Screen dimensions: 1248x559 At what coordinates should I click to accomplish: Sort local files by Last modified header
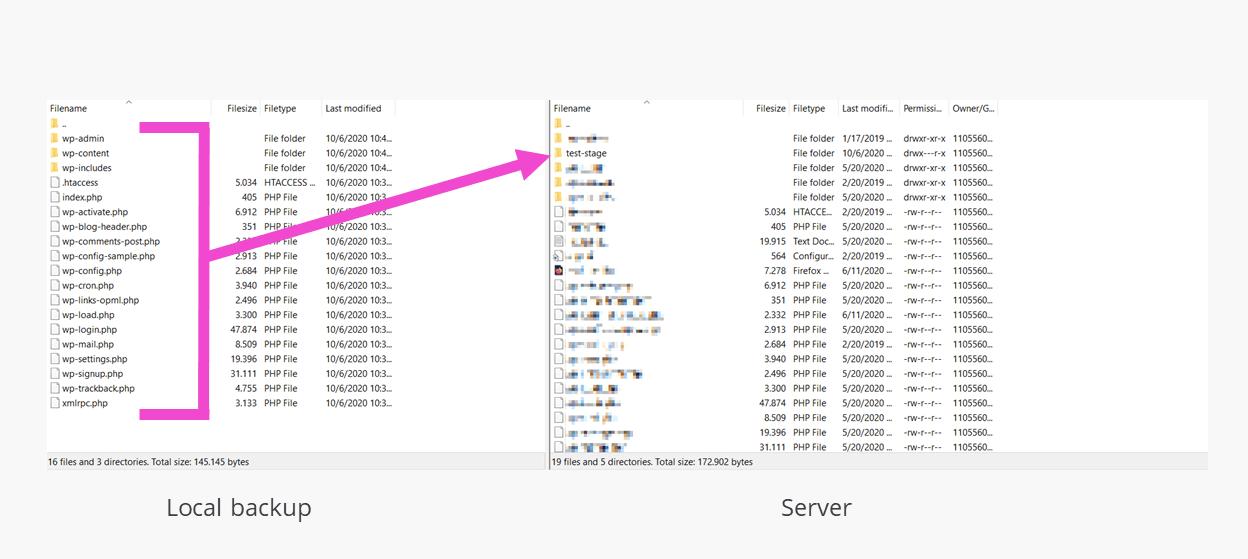tap(353, 108)
